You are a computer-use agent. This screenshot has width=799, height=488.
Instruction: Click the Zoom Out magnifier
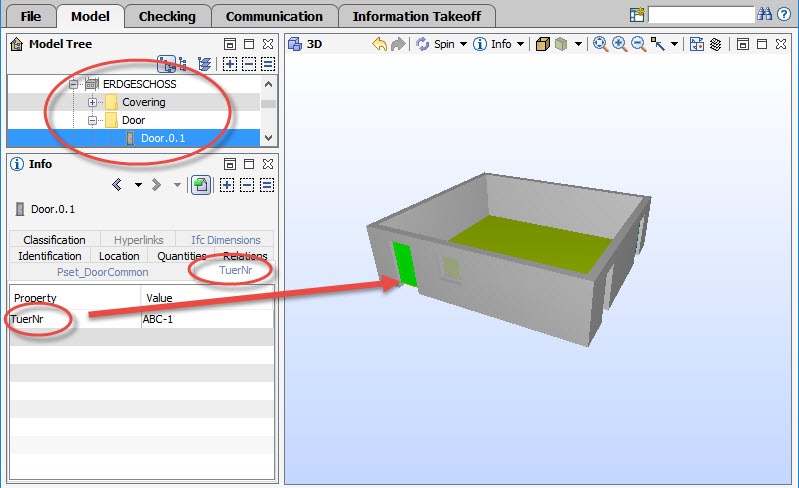click(638, 44)
